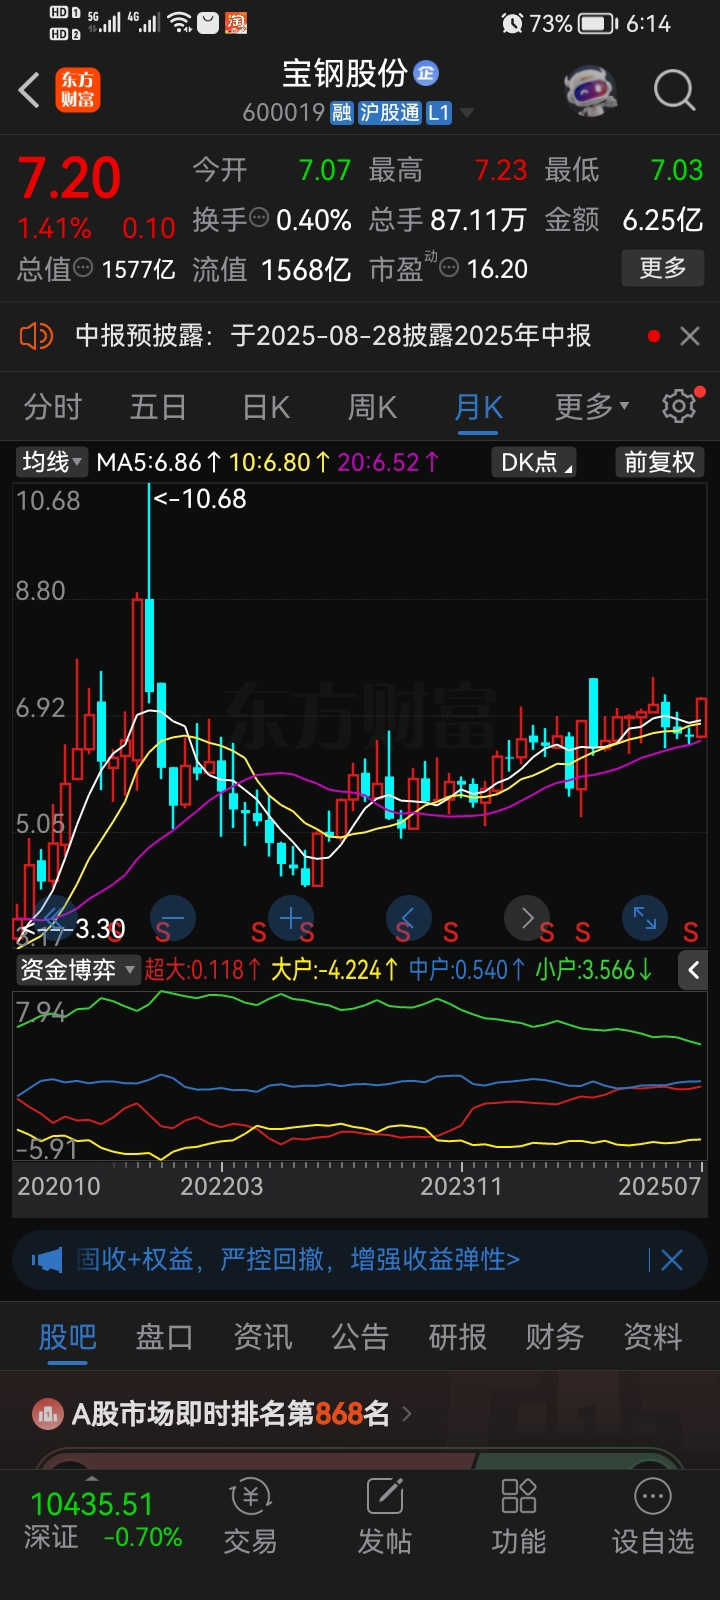The height and width of the screenshot is (1600, 720).
Task: Tap the 3.30 low price marker
Action: click(x=72, y=929)
